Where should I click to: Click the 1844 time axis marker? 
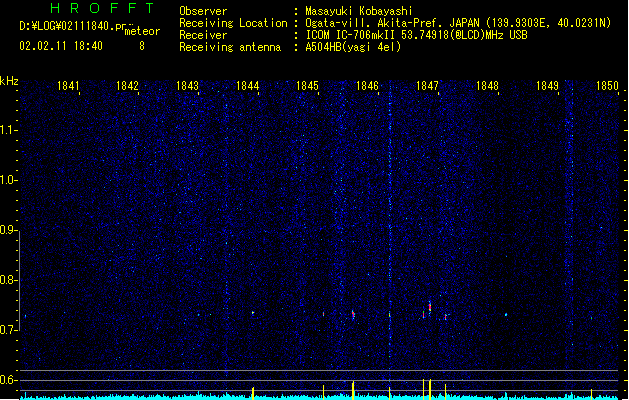click(248, 86)
